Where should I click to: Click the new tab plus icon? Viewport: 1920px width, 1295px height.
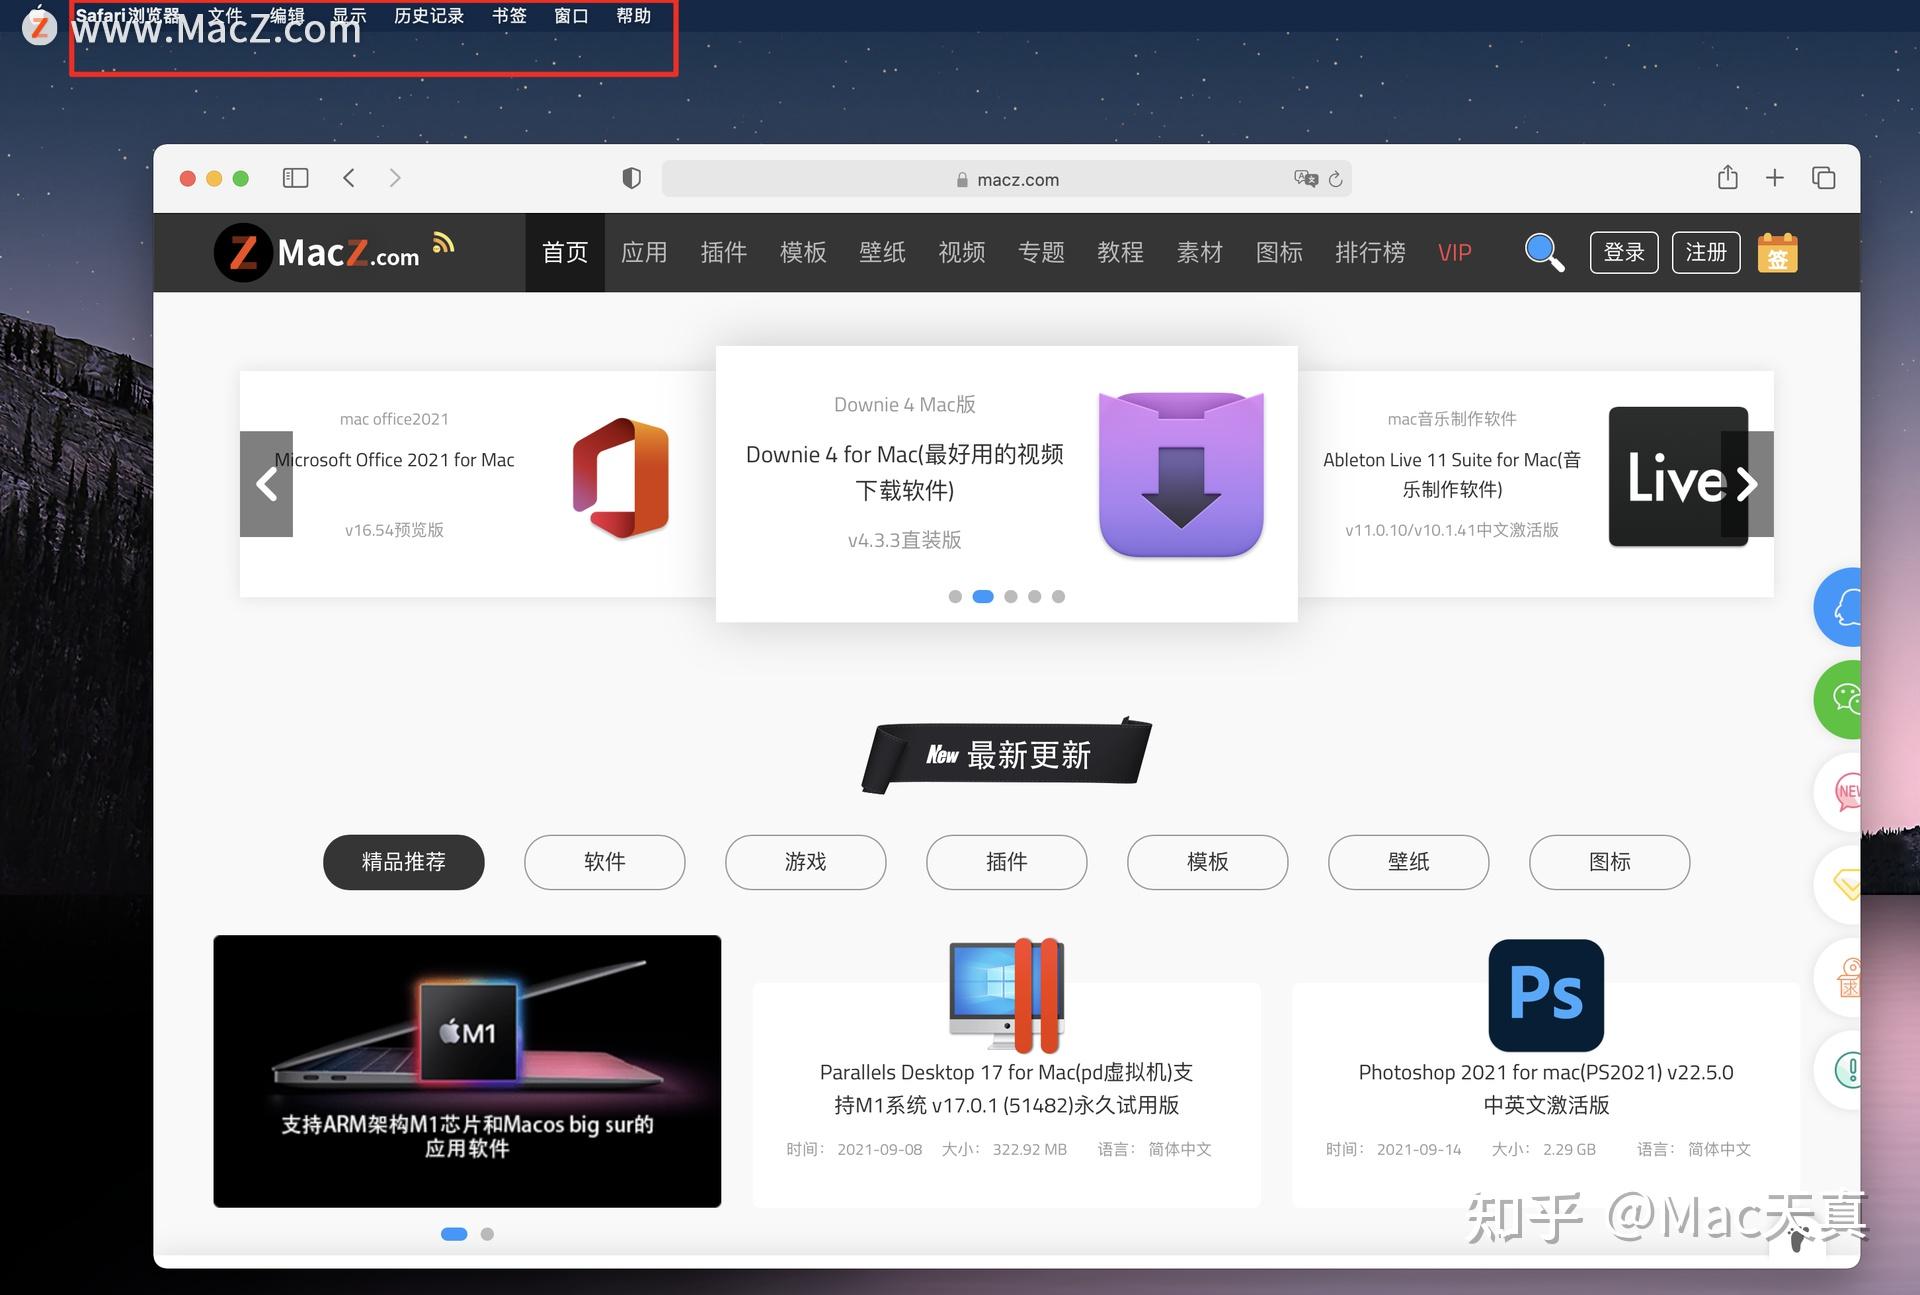[x=1775, y=177]
